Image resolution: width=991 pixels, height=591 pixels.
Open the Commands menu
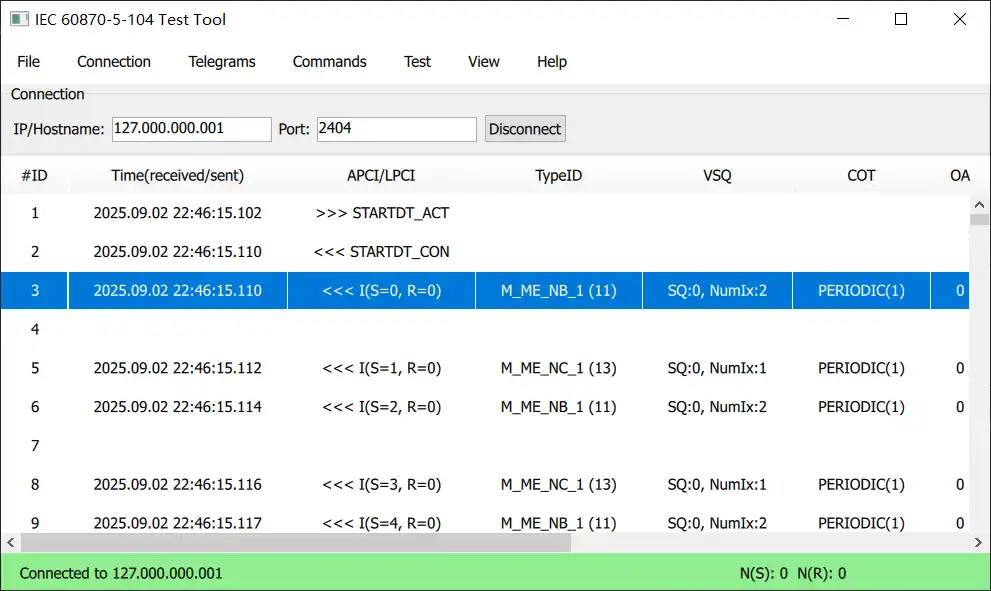point(329,62)
